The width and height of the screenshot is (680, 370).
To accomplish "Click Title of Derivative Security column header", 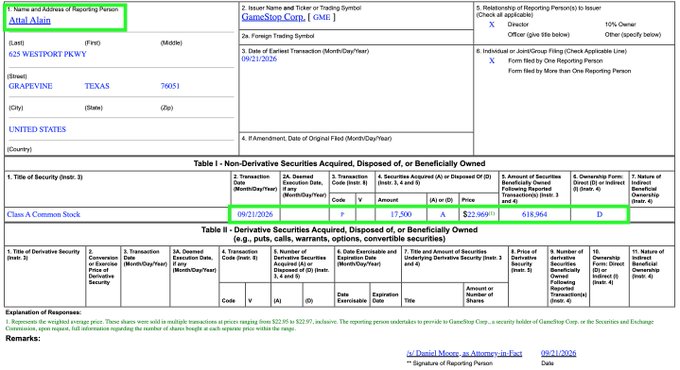I will (43, 254).
